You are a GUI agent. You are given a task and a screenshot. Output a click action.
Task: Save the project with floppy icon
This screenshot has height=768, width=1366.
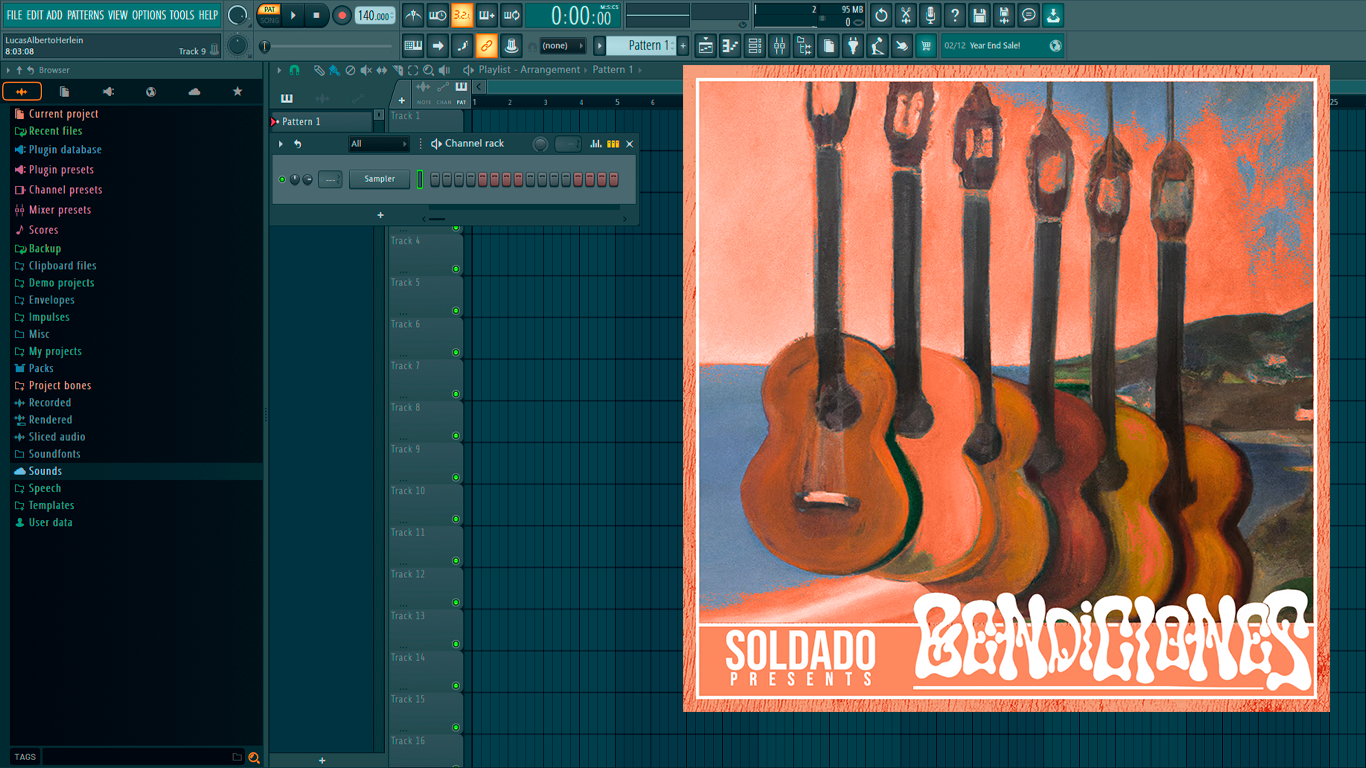[x=979, y=15]
